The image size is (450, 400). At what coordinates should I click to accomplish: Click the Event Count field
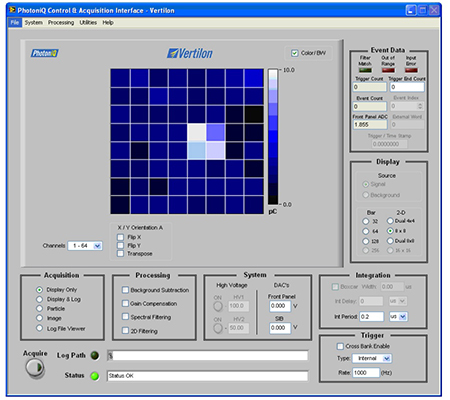(370, 106)
